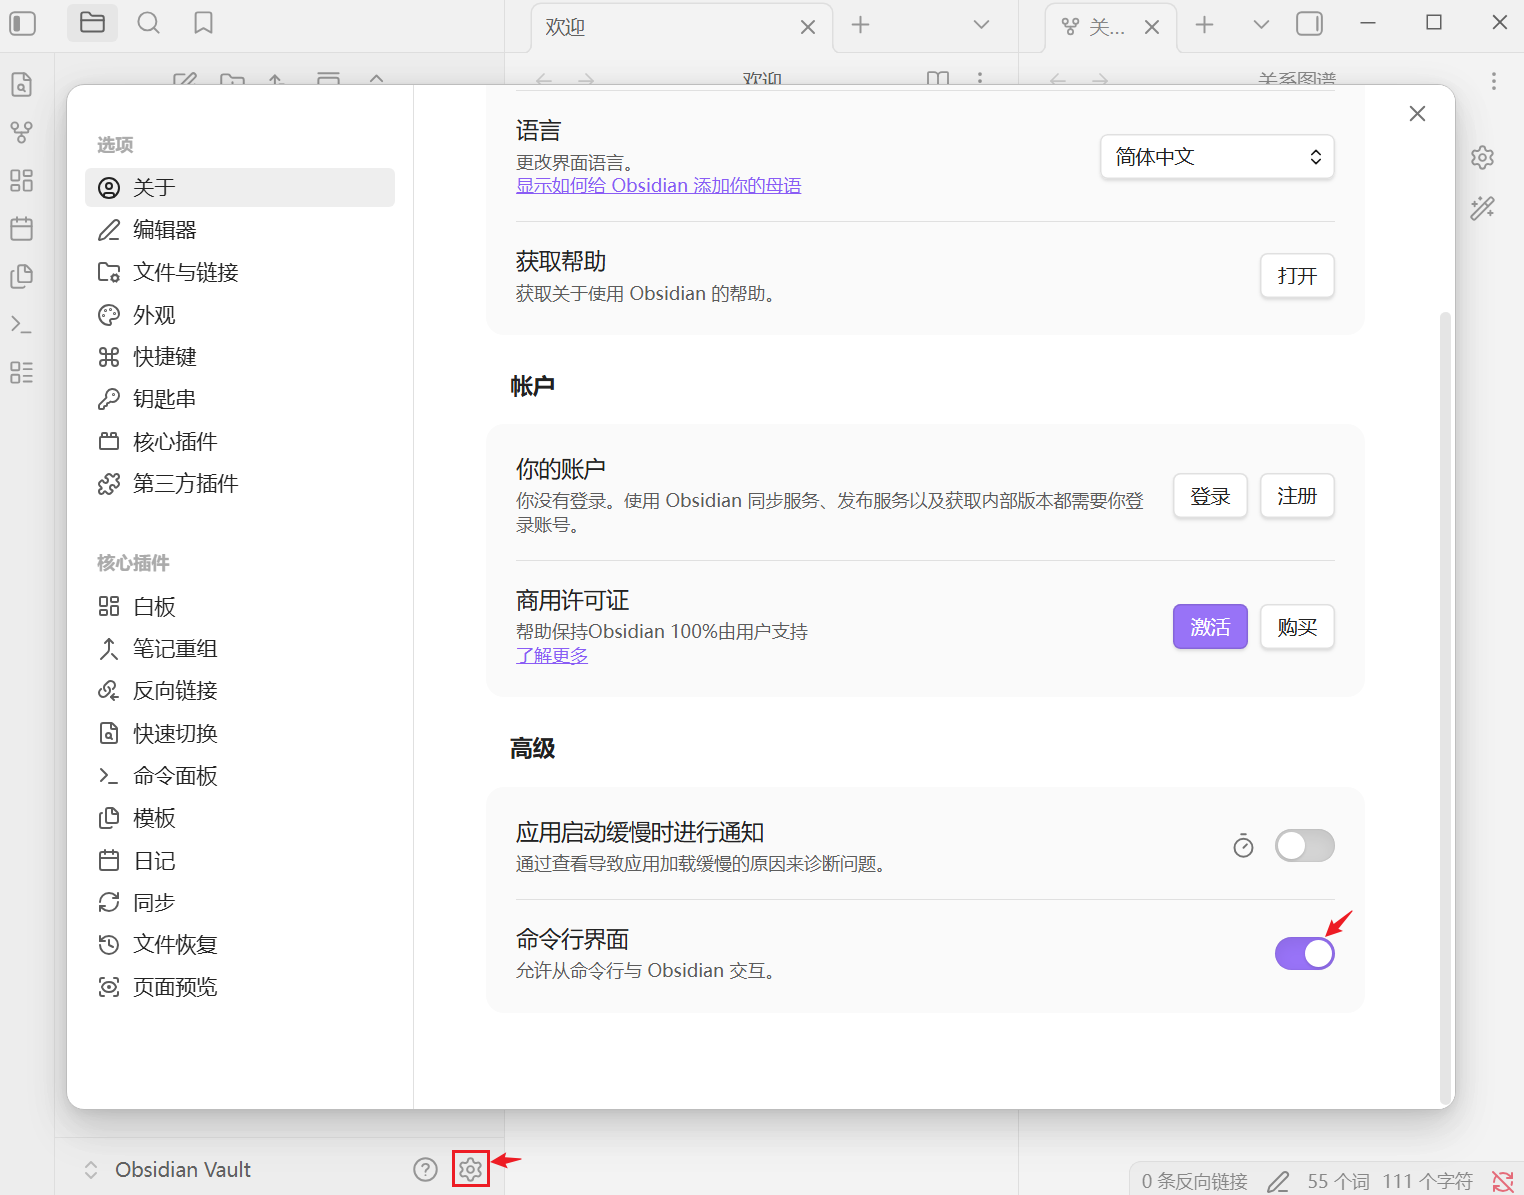Open 核心插件 settings section
This screenshot has width=1524, height=1195.
coord(240,442)
